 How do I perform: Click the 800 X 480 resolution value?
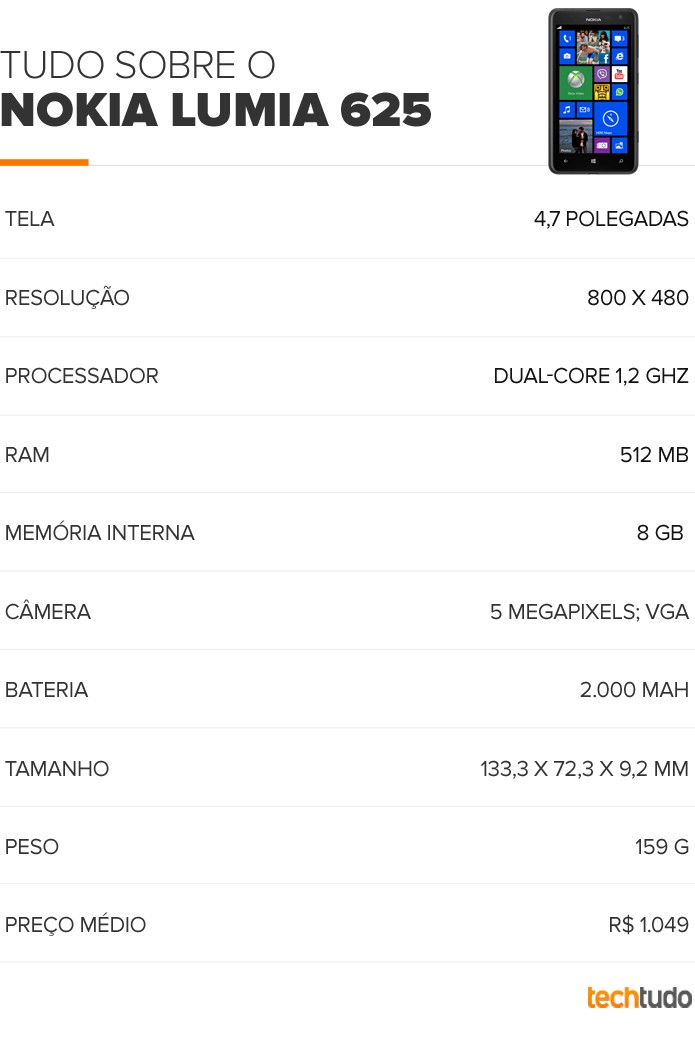637,298
